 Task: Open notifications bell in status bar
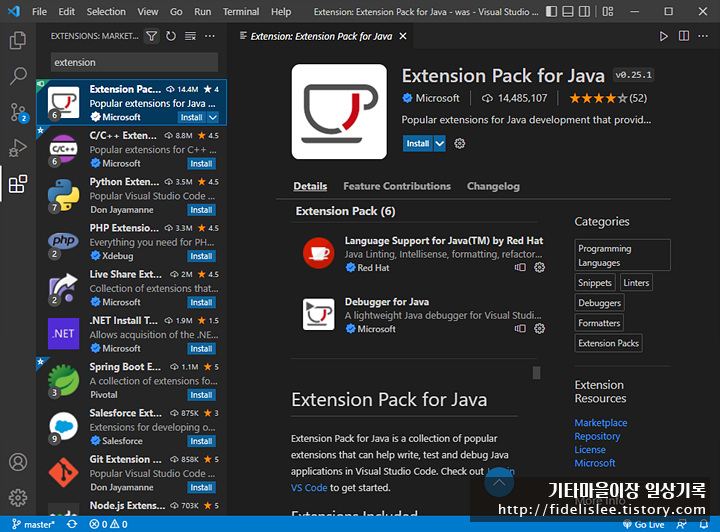pos(703,524)
